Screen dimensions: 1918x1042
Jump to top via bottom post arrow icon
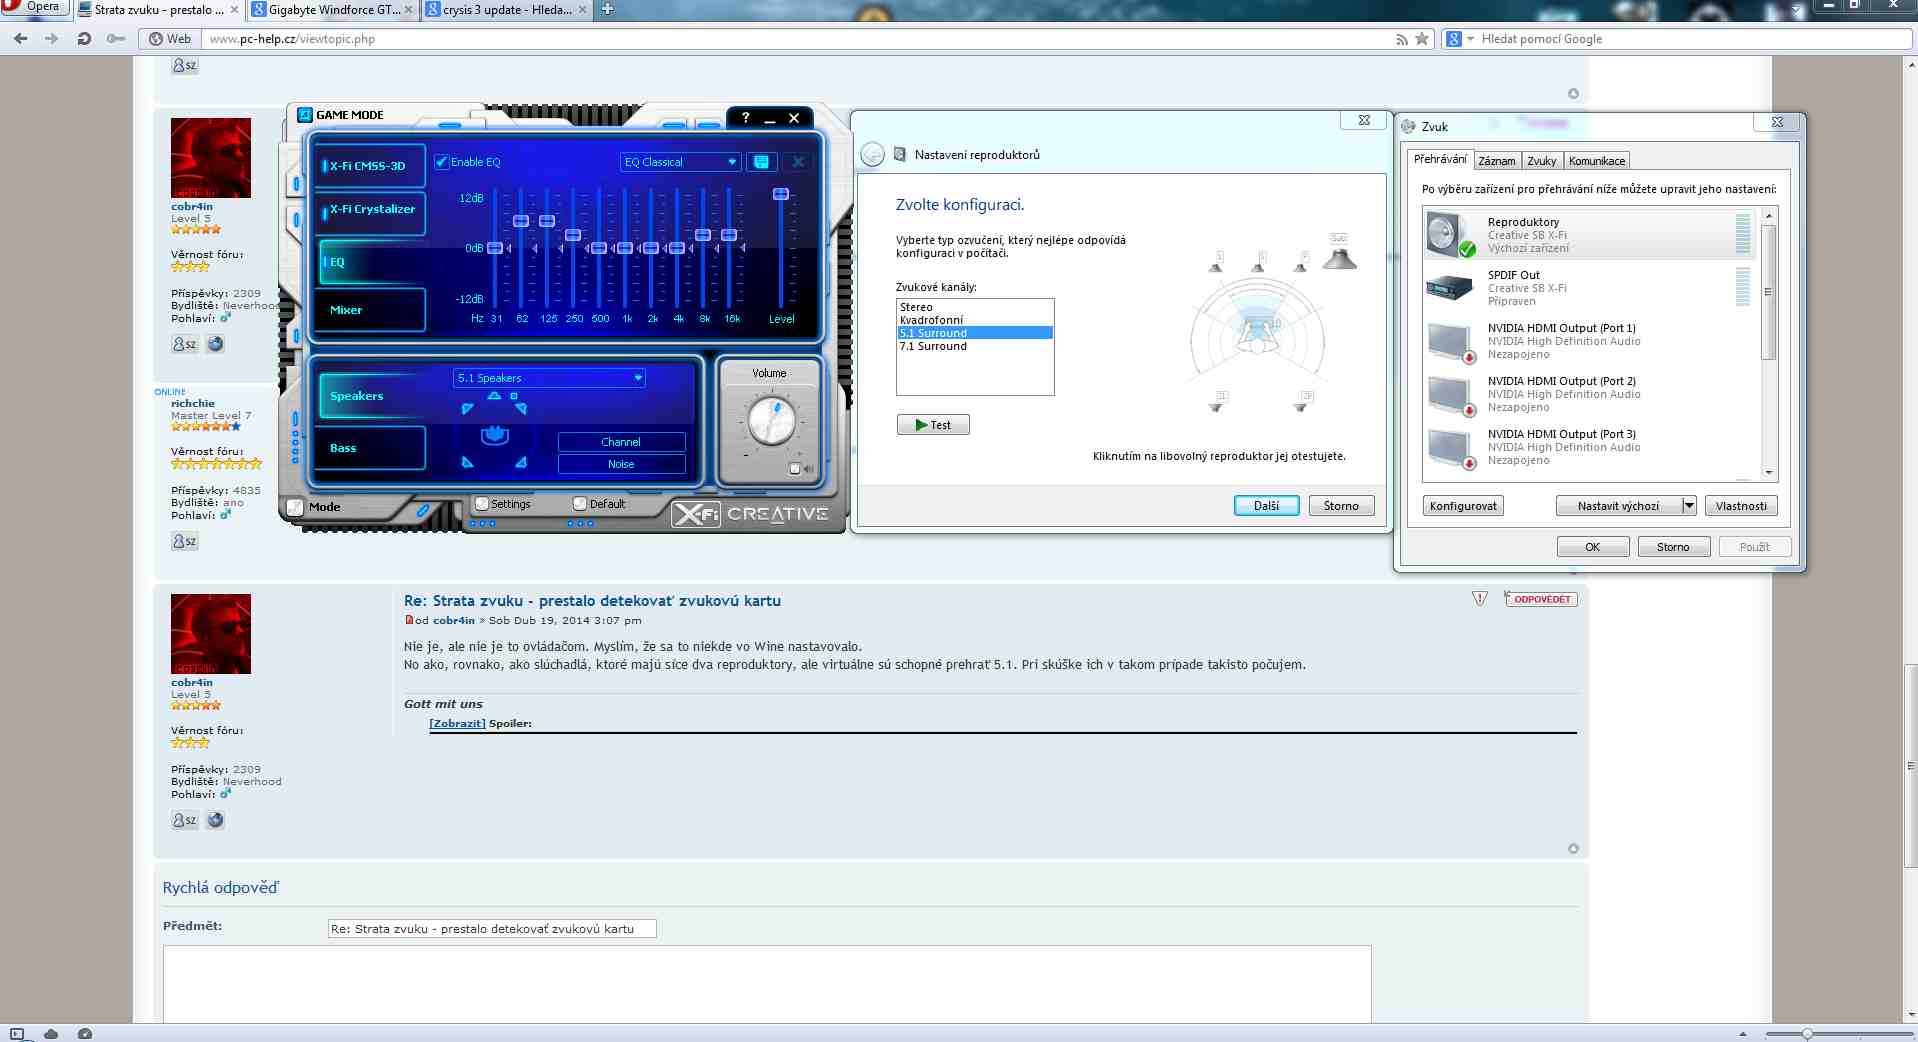[x=1573, y=849]
